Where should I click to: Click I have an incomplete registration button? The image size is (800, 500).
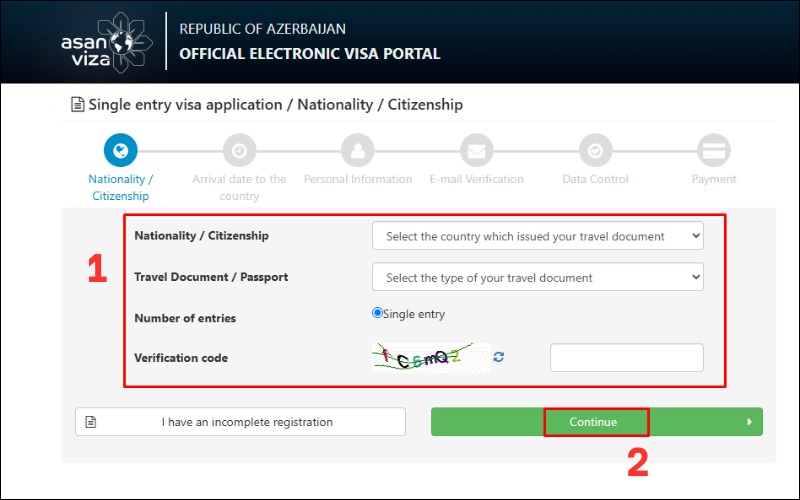click(x=240, y=422)
